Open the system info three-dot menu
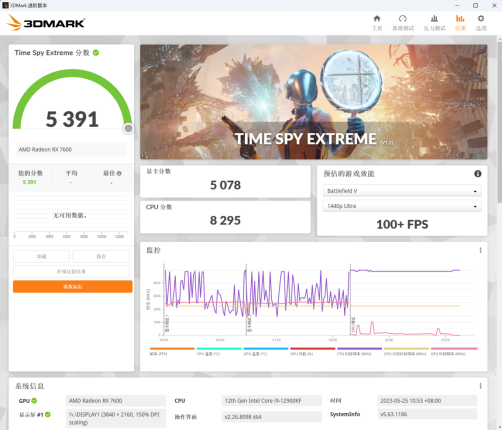The image size is (502, 431). pyautogui.click(x=480, y=386)
